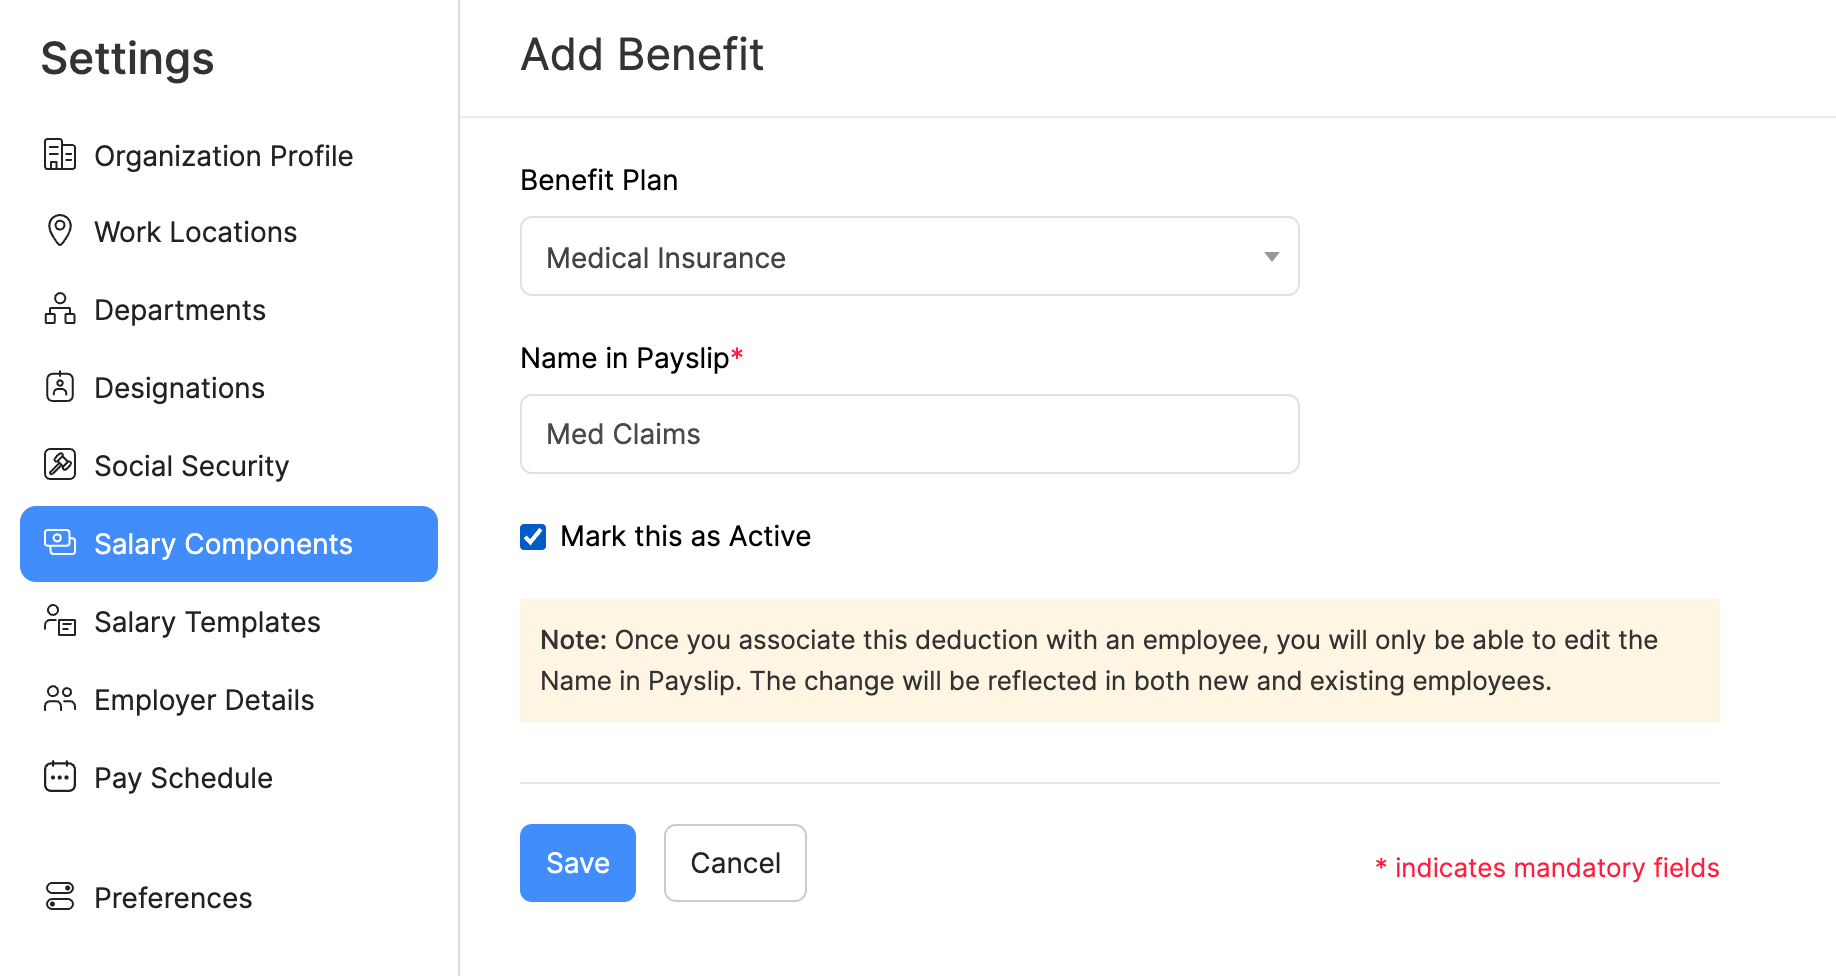Click the Departments hierarchy icon

(60, 309)
